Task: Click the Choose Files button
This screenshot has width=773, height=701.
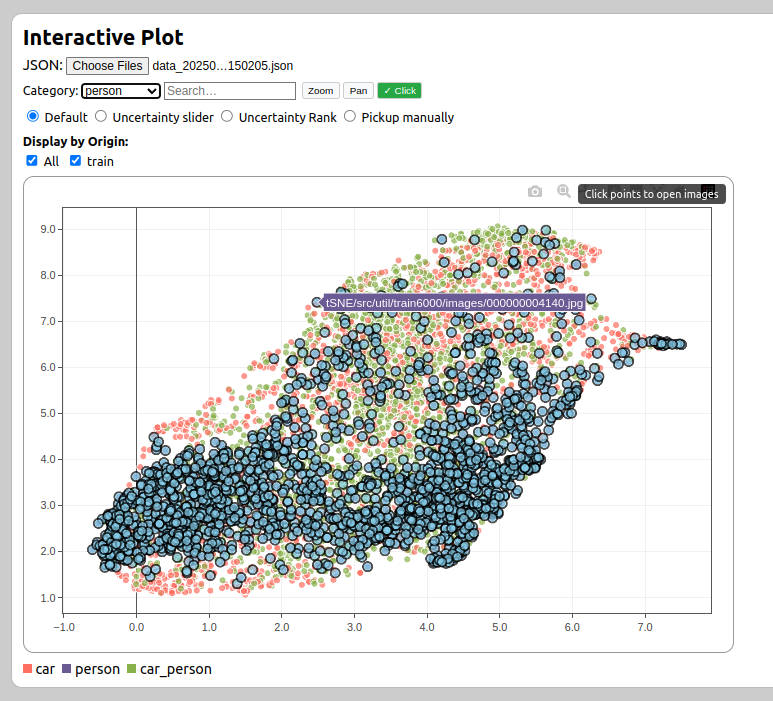Action: [107, 66]
